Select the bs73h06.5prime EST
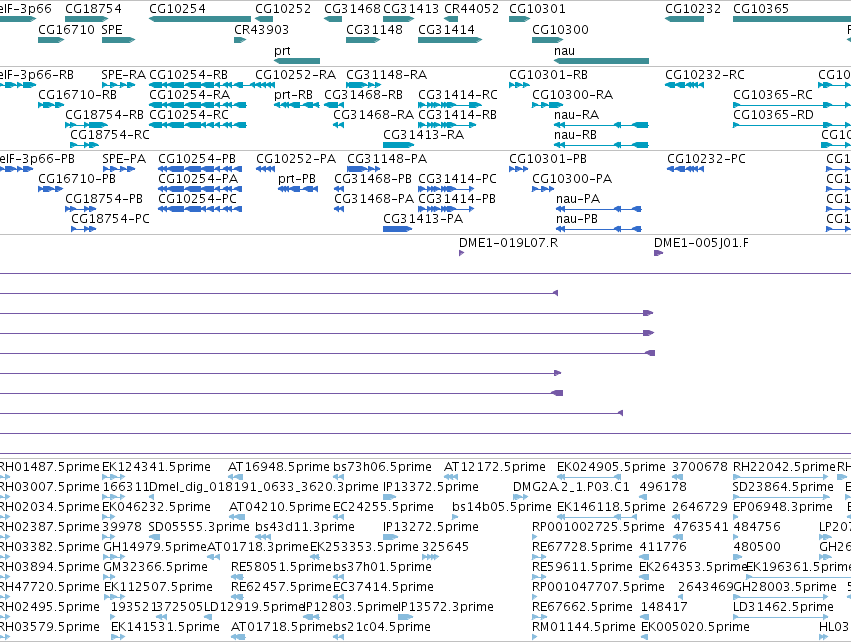This screenshot has height=642, width=851. point(339,477)
